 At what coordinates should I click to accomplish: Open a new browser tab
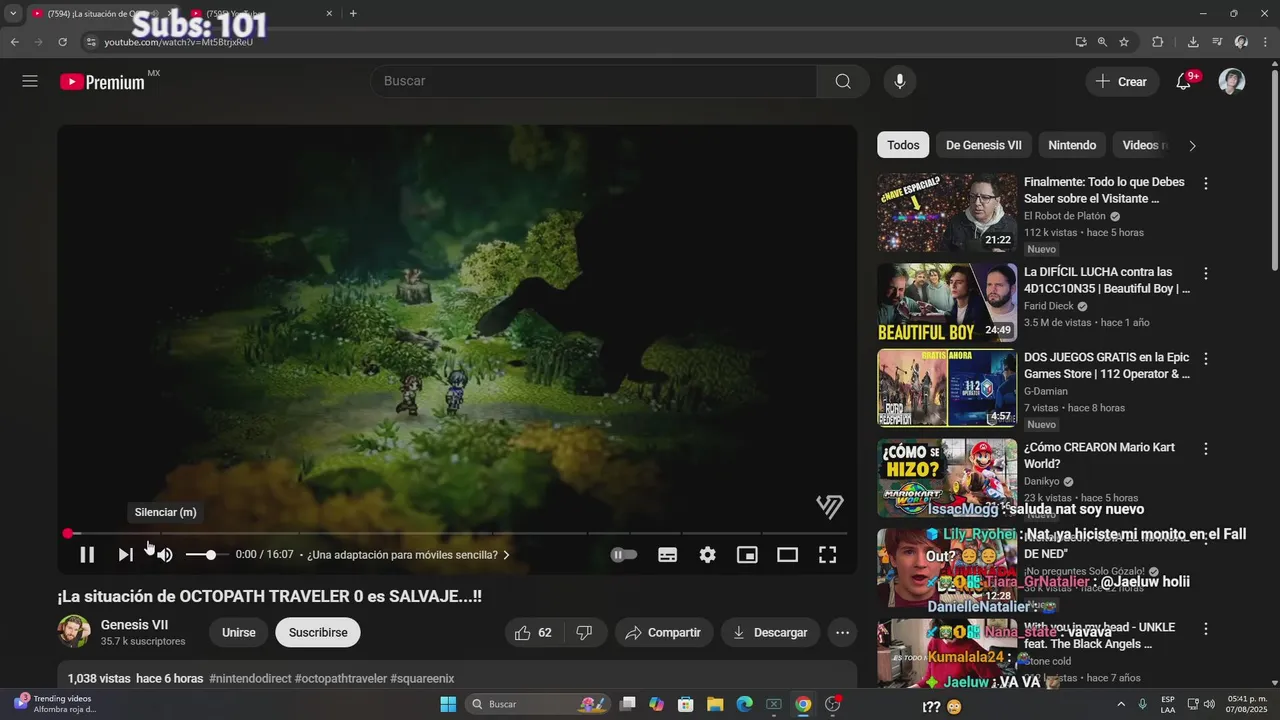point(353,14)
